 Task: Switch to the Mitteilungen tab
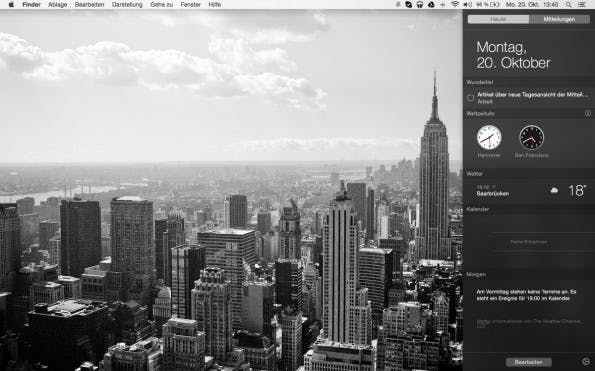tap(559, 19)
